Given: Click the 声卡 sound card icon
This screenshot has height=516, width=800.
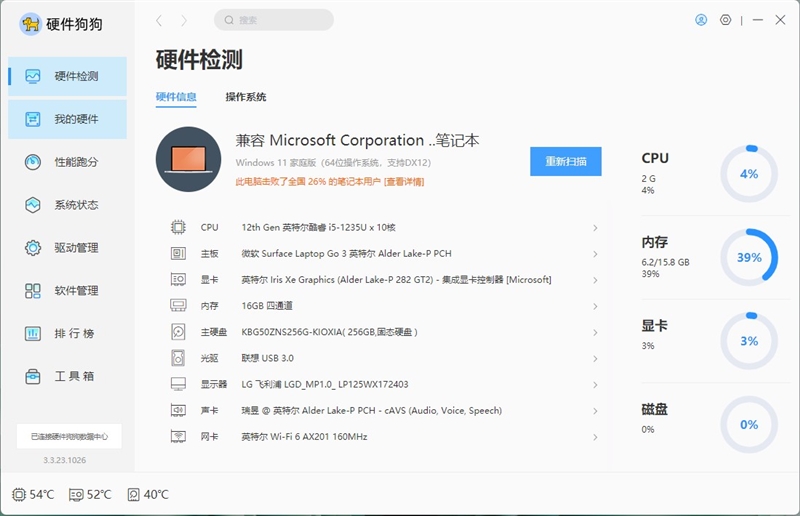Looking at the screenshot, I should pyautogui.click(x=178, y=410).
